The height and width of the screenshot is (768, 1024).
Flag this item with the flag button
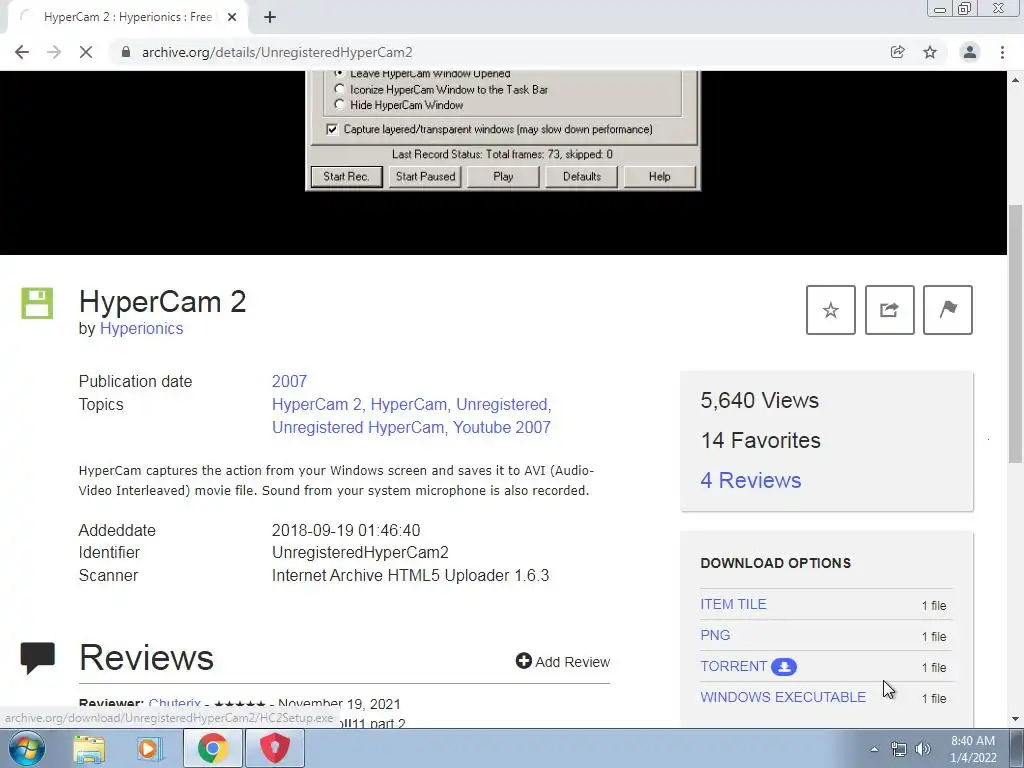(x=948, y=310)
